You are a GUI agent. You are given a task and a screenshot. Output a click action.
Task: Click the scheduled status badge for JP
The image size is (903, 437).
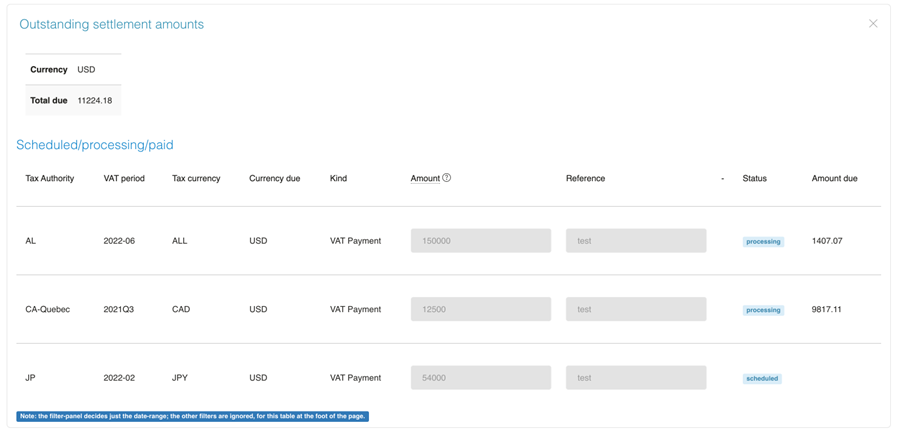pyautogui.click(x=762, y=379)
